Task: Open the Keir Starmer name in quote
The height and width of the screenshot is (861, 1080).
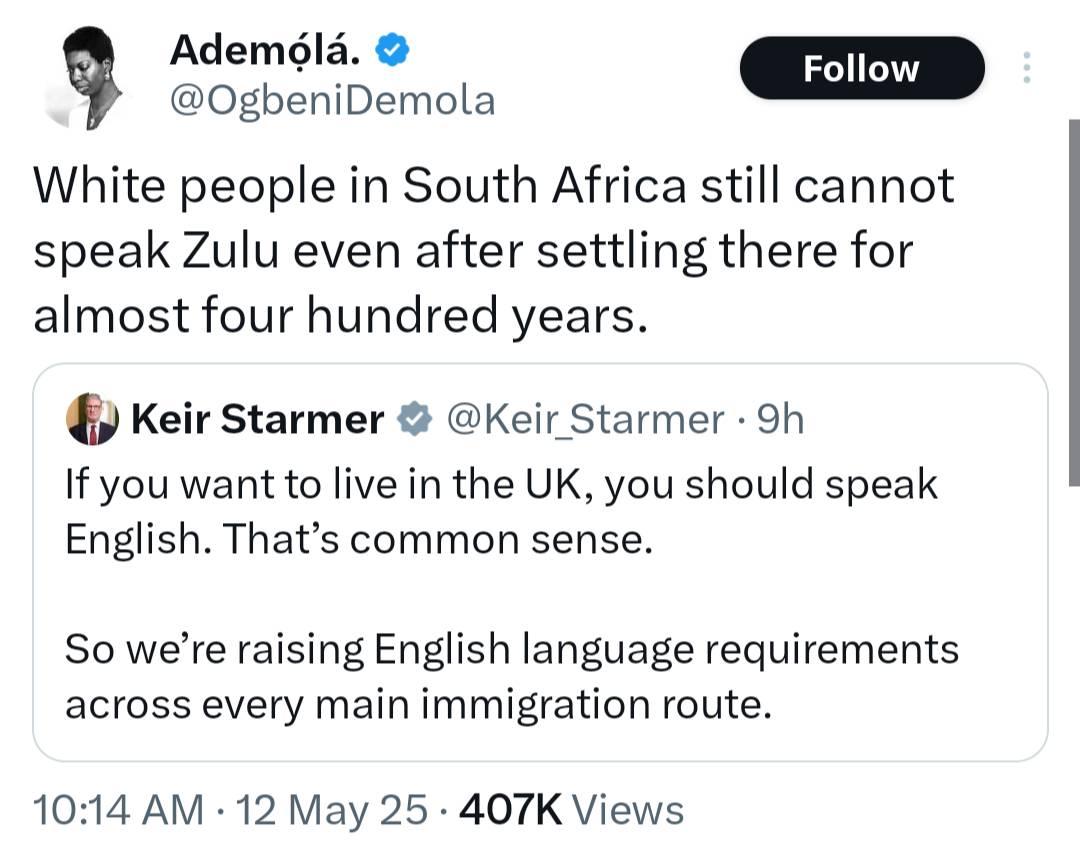Action: pyautogui.click(x=257, y=419)
